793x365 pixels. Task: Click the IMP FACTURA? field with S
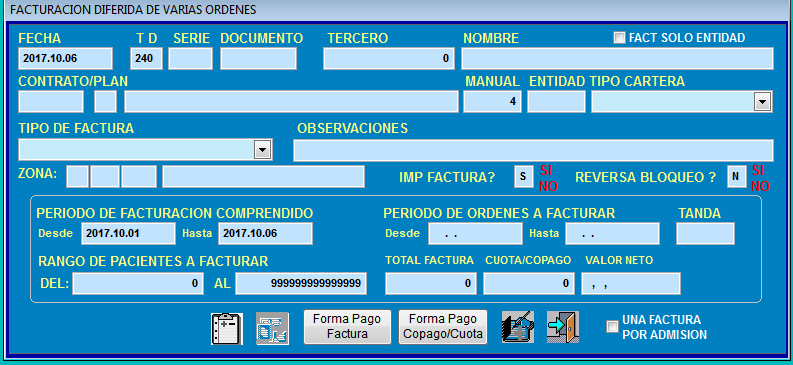523,176
